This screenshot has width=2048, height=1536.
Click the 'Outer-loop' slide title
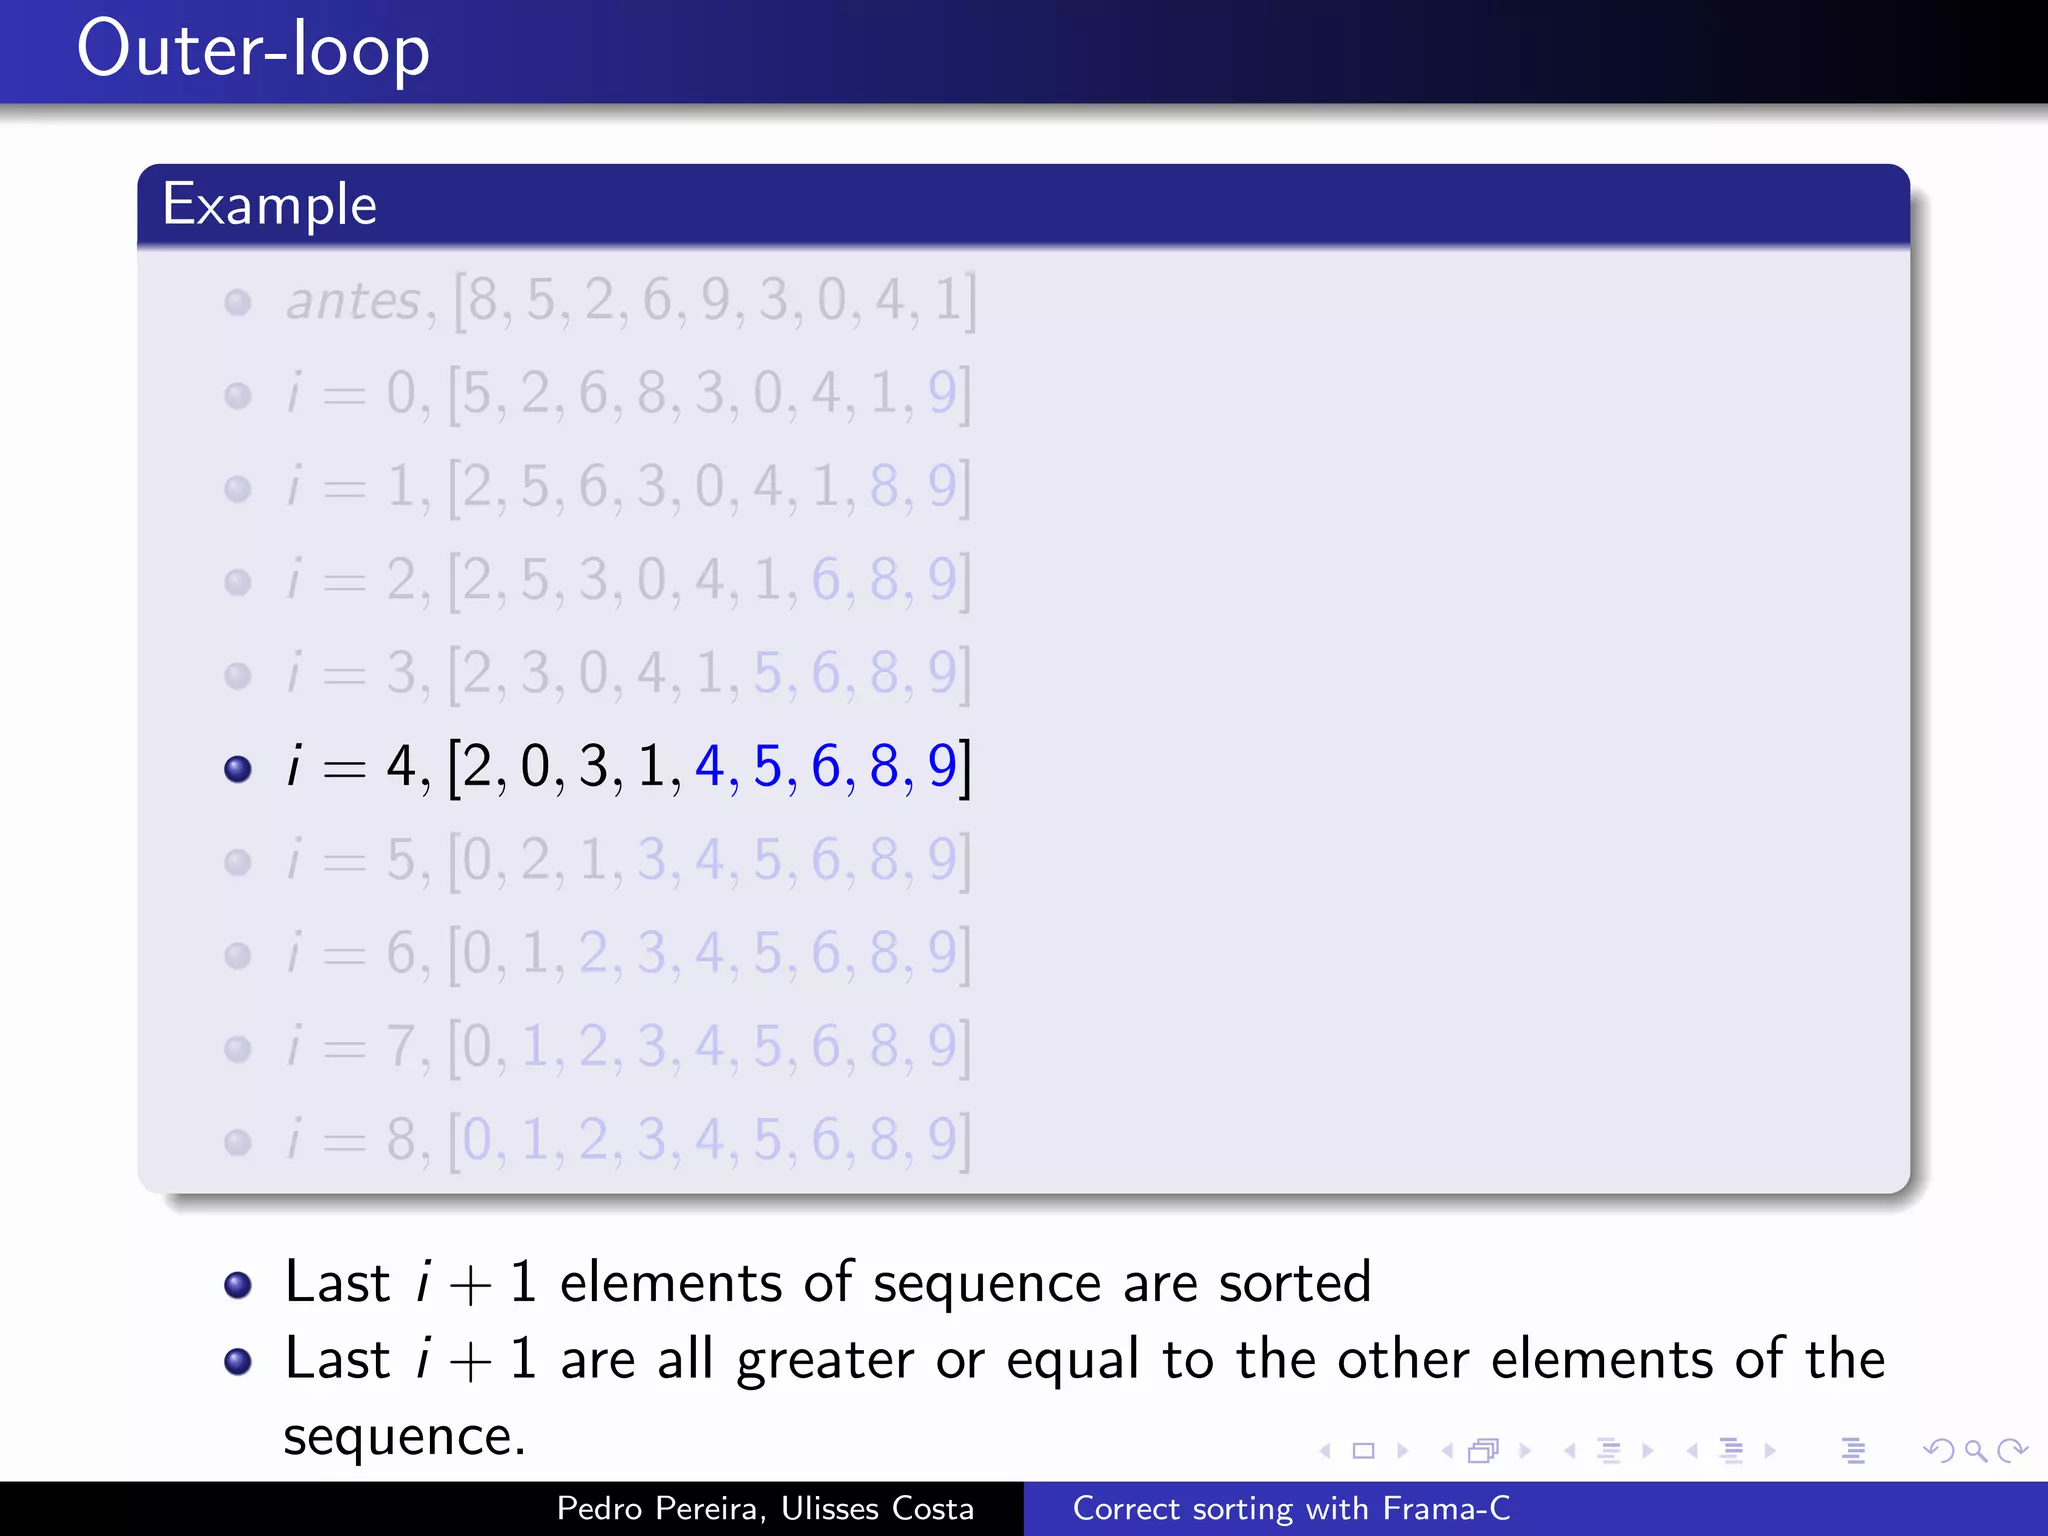tap(253, 49)
